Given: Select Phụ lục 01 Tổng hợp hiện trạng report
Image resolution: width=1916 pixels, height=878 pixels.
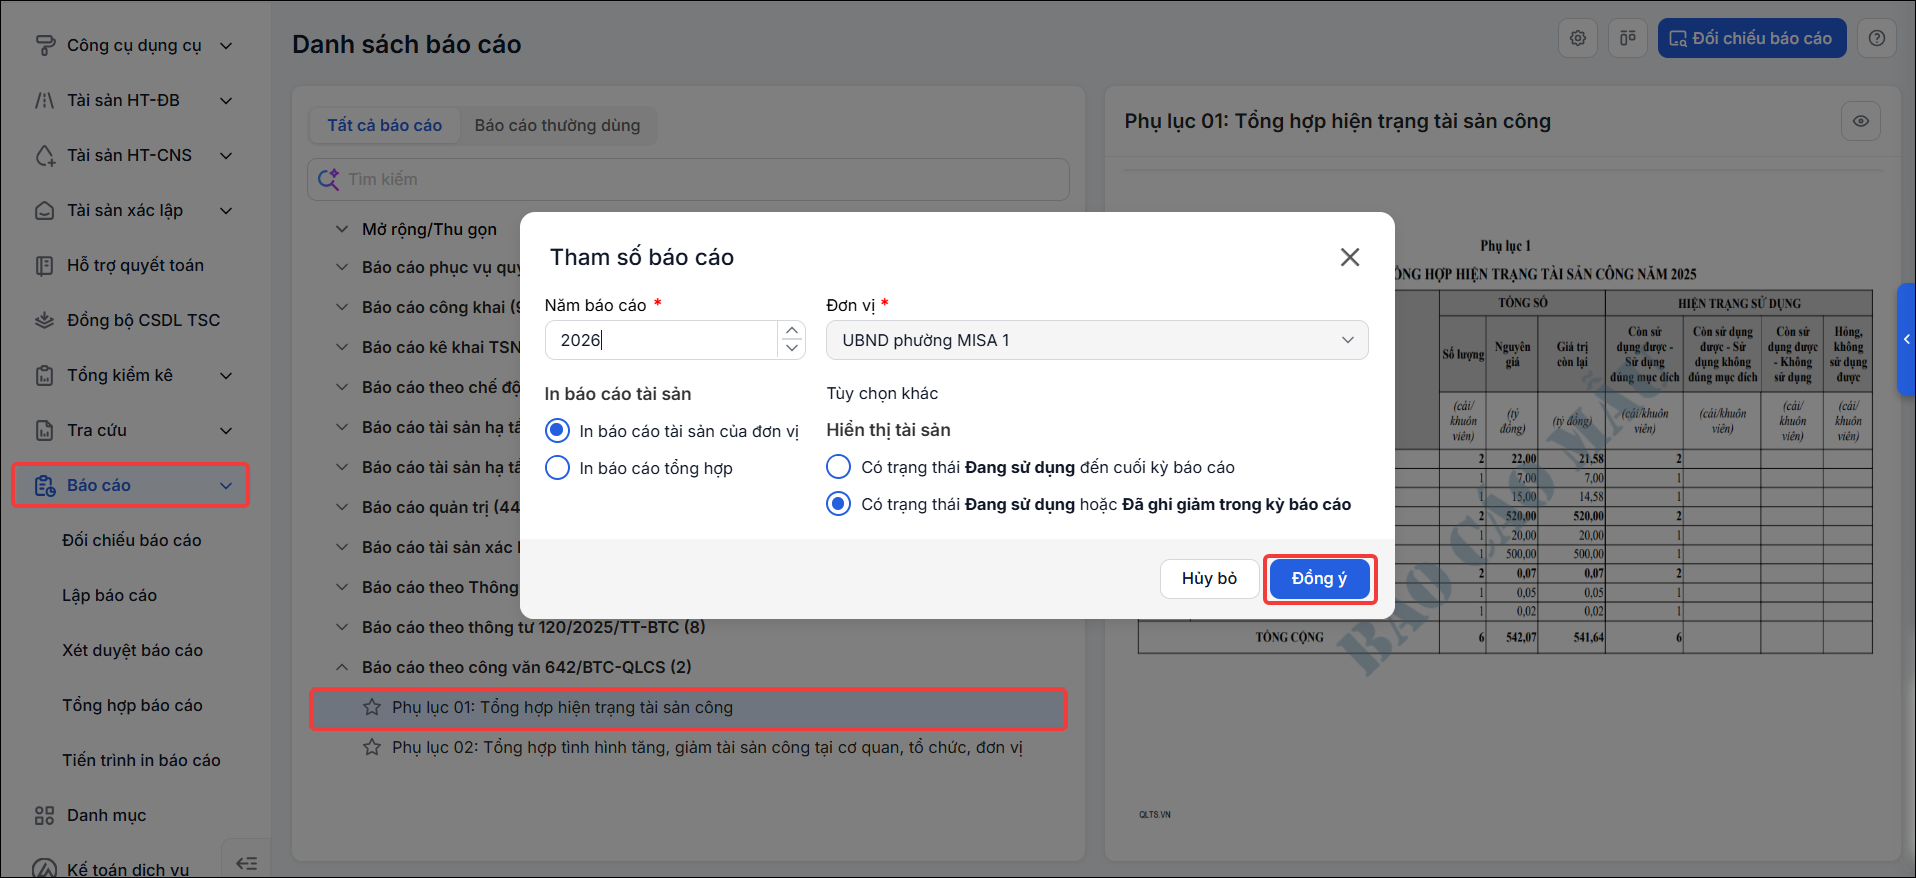Looking at the screenshot, I should pyautogui.click(x=688, y=707).
